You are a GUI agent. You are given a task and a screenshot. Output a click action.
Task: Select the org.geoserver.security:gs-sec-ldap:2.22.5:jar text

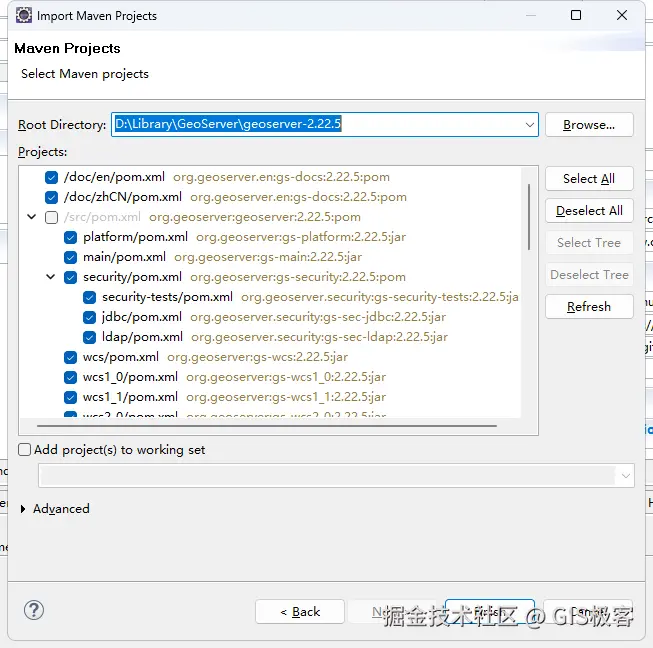pyautogui.click(x=319, y=337)
